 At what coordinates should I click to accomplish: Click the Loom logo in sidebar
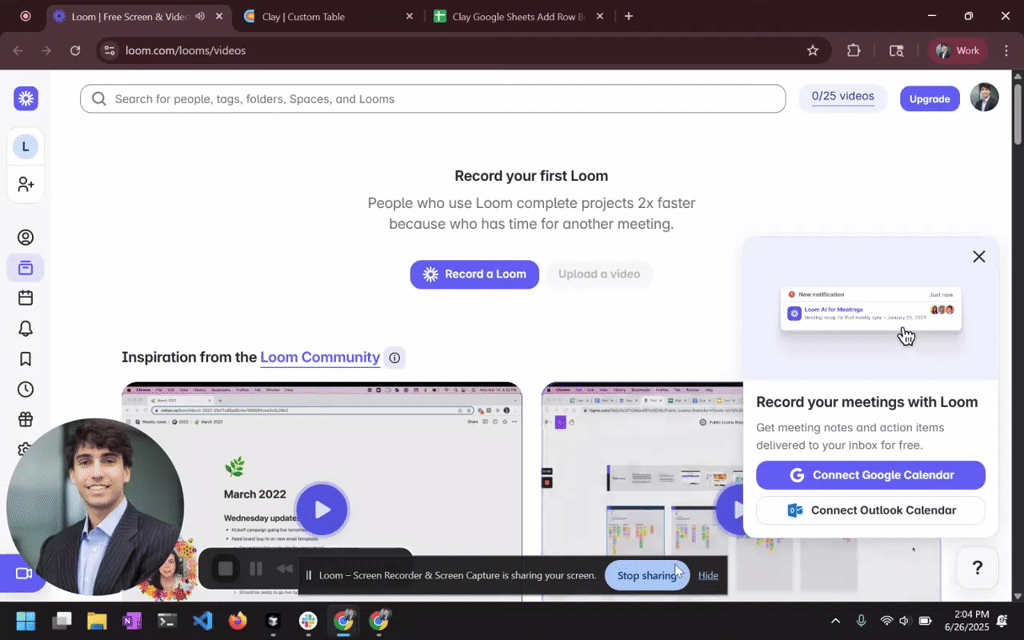[26, 98]
